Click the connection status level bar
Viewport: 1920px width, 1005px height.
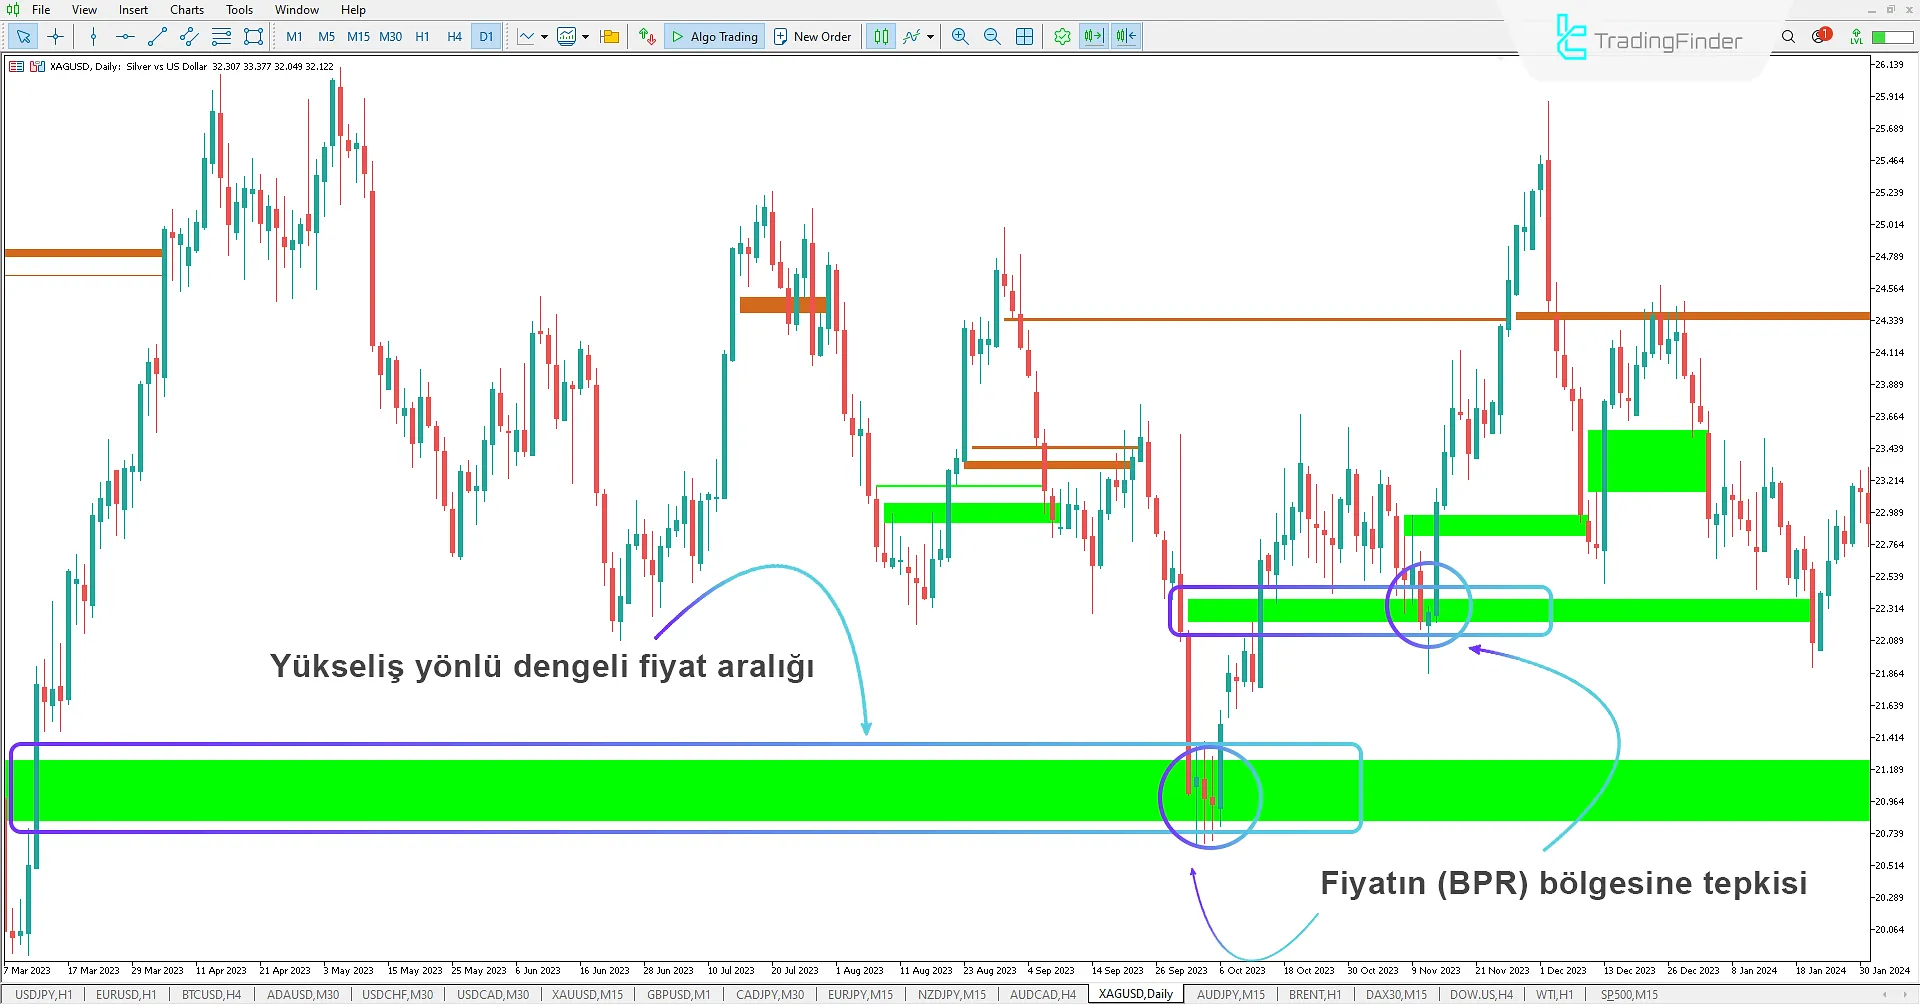click(1892, 37)
